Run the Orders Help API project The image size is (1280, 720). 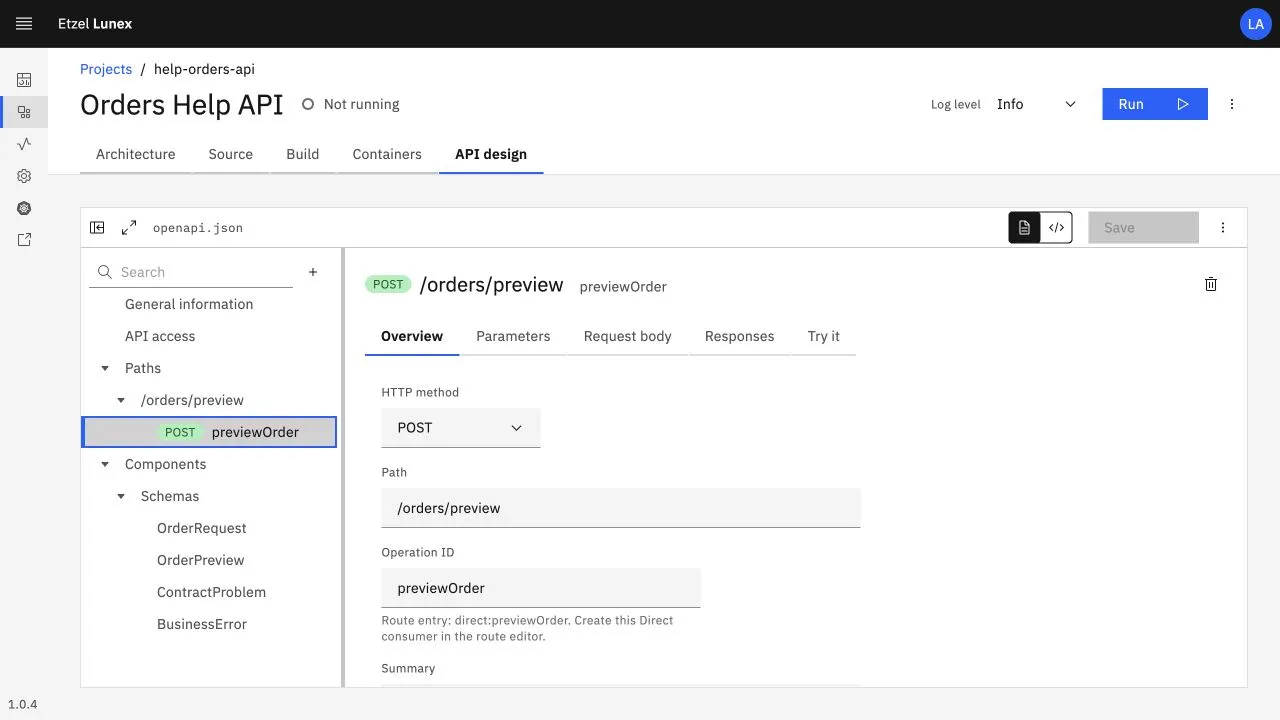point(1155,104)
